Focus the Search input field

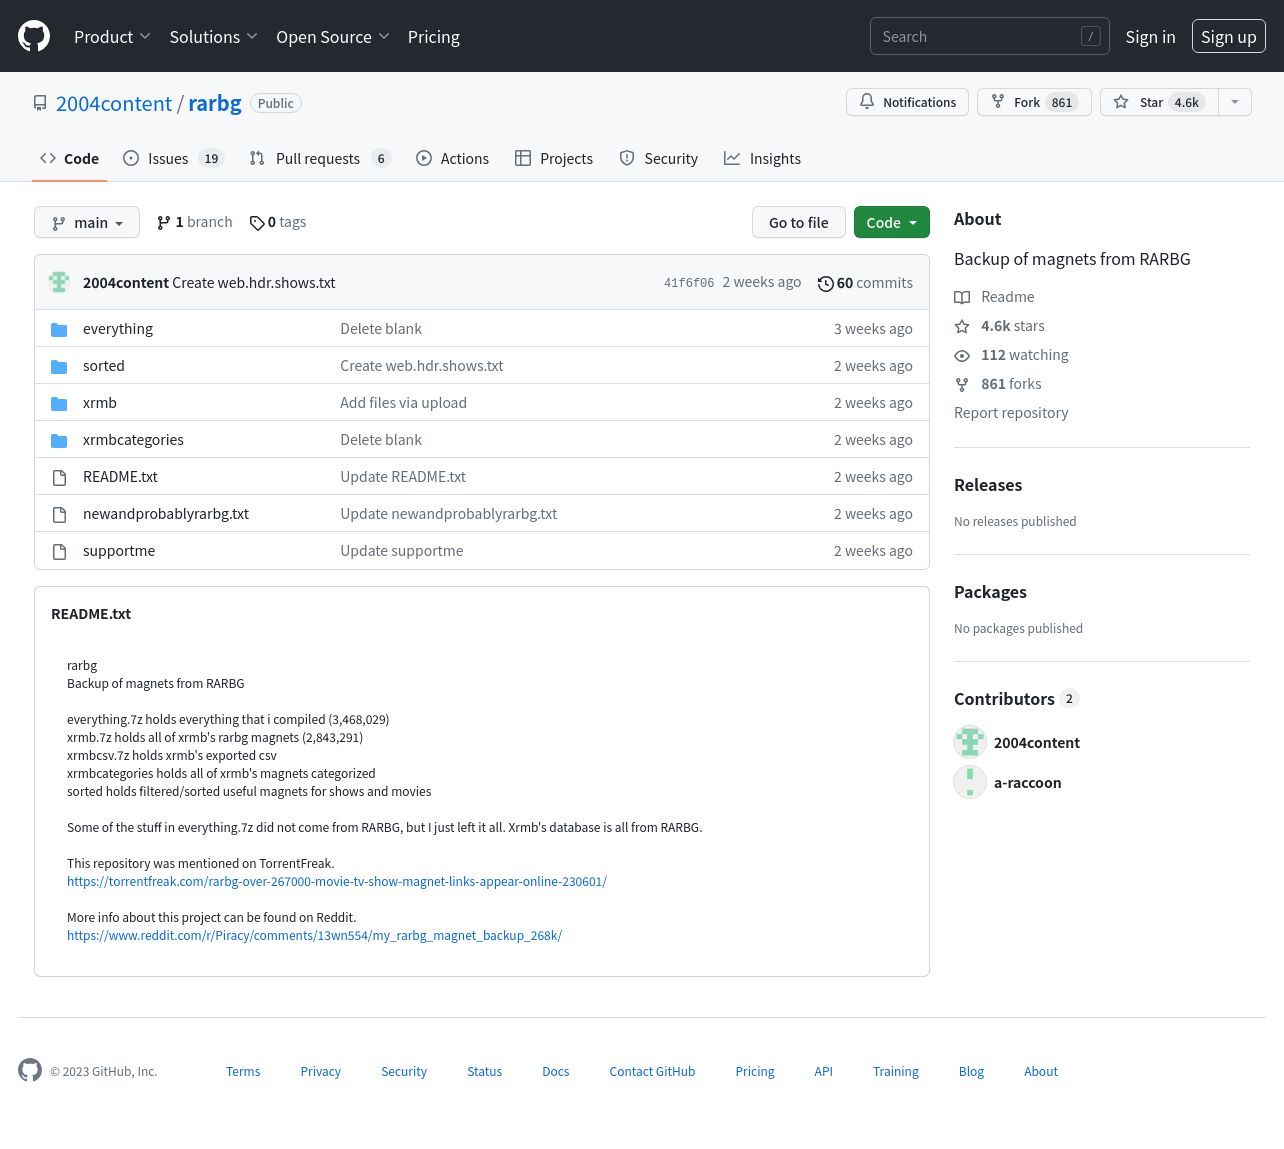990,36
